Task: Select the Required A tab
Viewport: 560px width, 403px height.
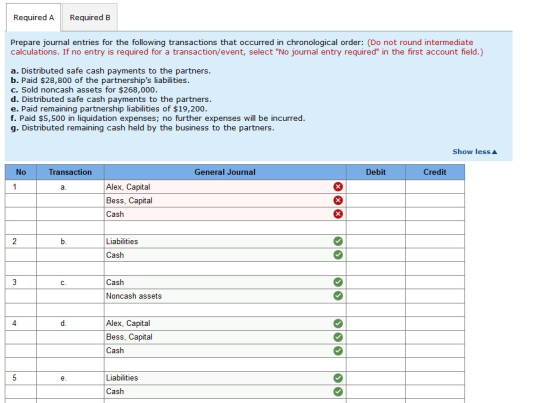Action: coord(34,17)
